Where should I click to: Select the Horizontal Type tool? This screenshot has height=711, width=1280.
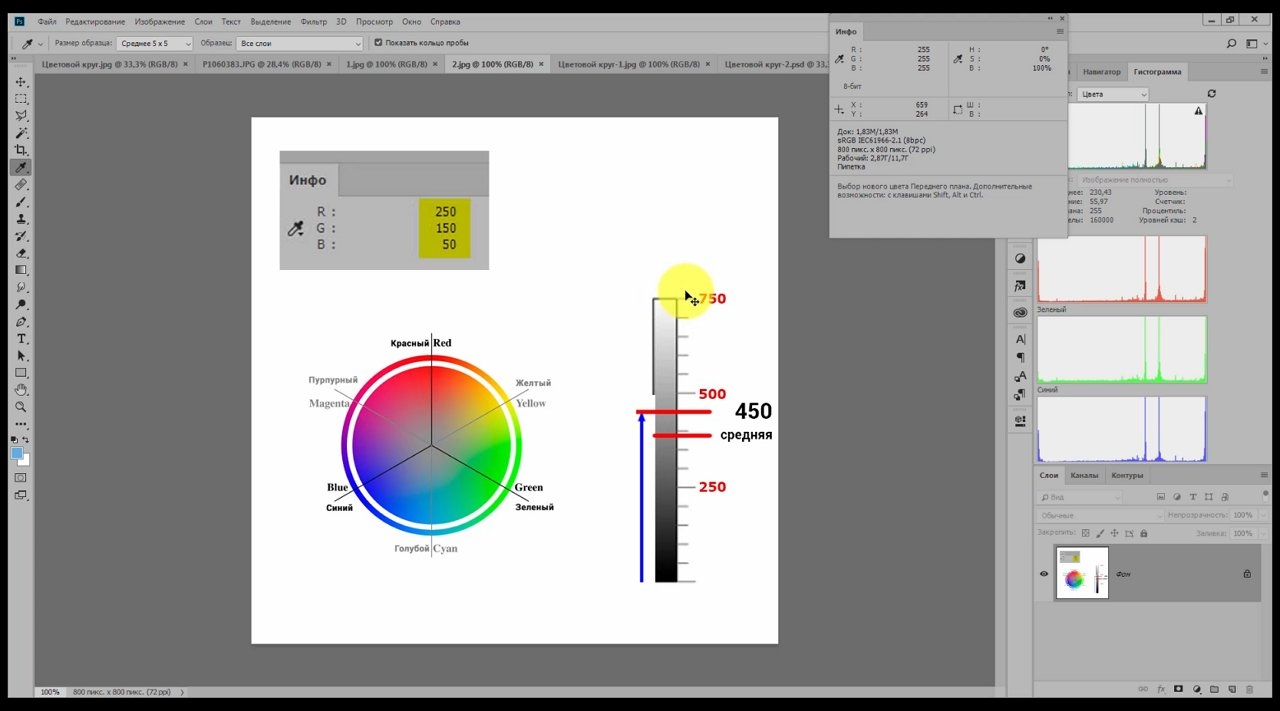point(21,339)
